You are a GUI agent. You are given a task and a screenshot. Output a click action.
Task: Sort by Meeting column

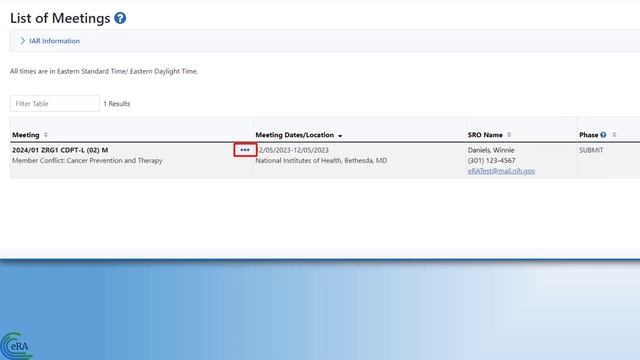coord(46,135)
